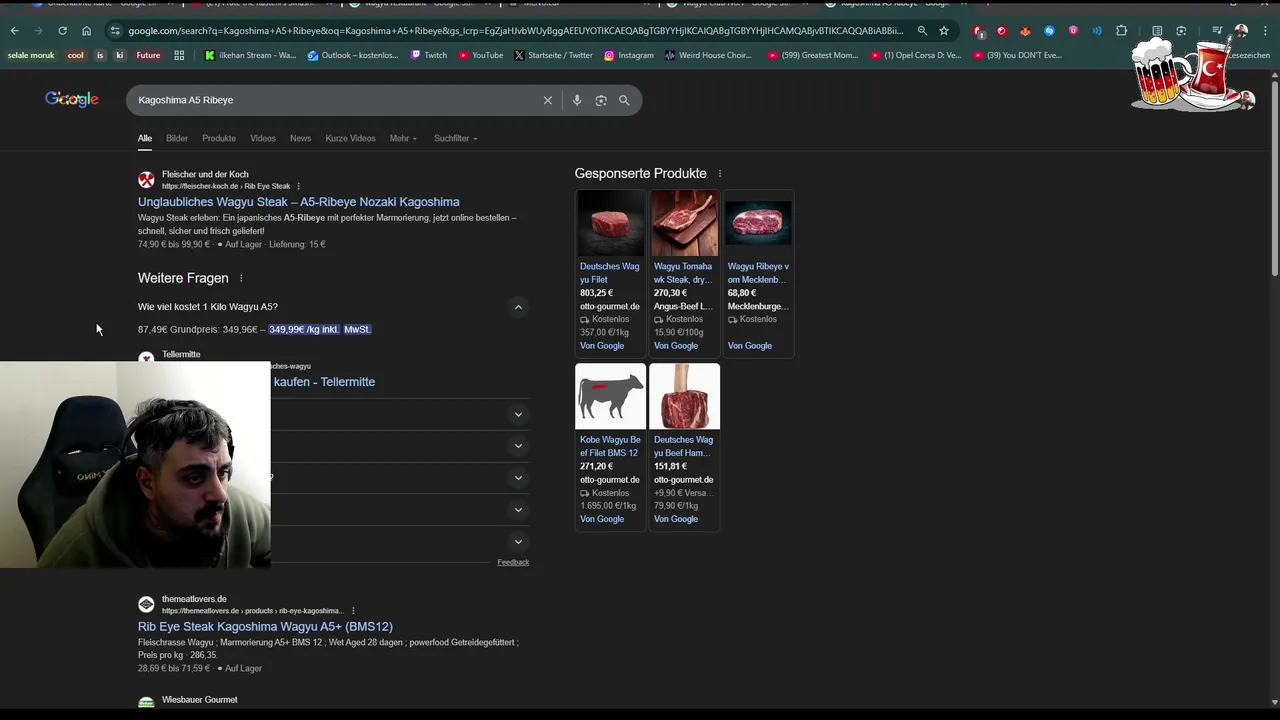The height and width of the screenshot is (720, 1280).
Task: Open the selale moruk bookmark folder
Action: coord(31,55)
